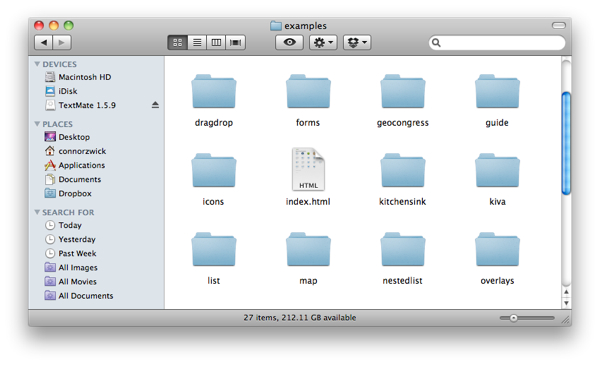Go forward with the right arrow button
The width and height of the screenshot is (600, 365).
(x=62, y=42)
